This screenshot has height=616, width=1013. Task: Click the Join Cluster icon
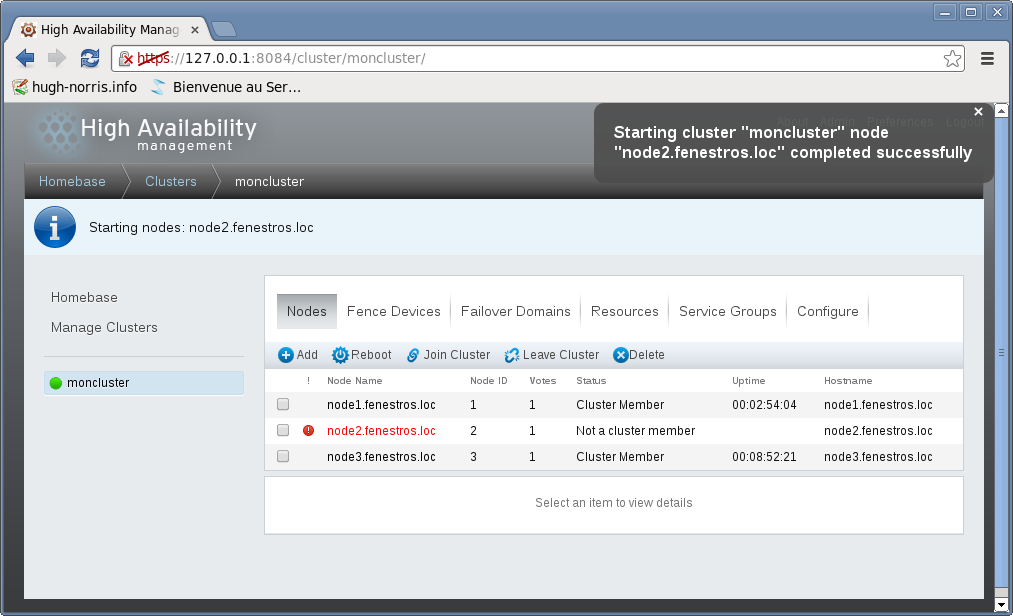[x=413, y=355]
